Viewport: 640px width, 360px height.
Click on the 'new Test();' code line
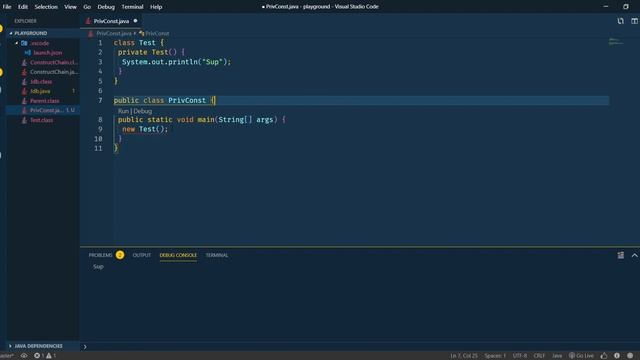[145, 129]
